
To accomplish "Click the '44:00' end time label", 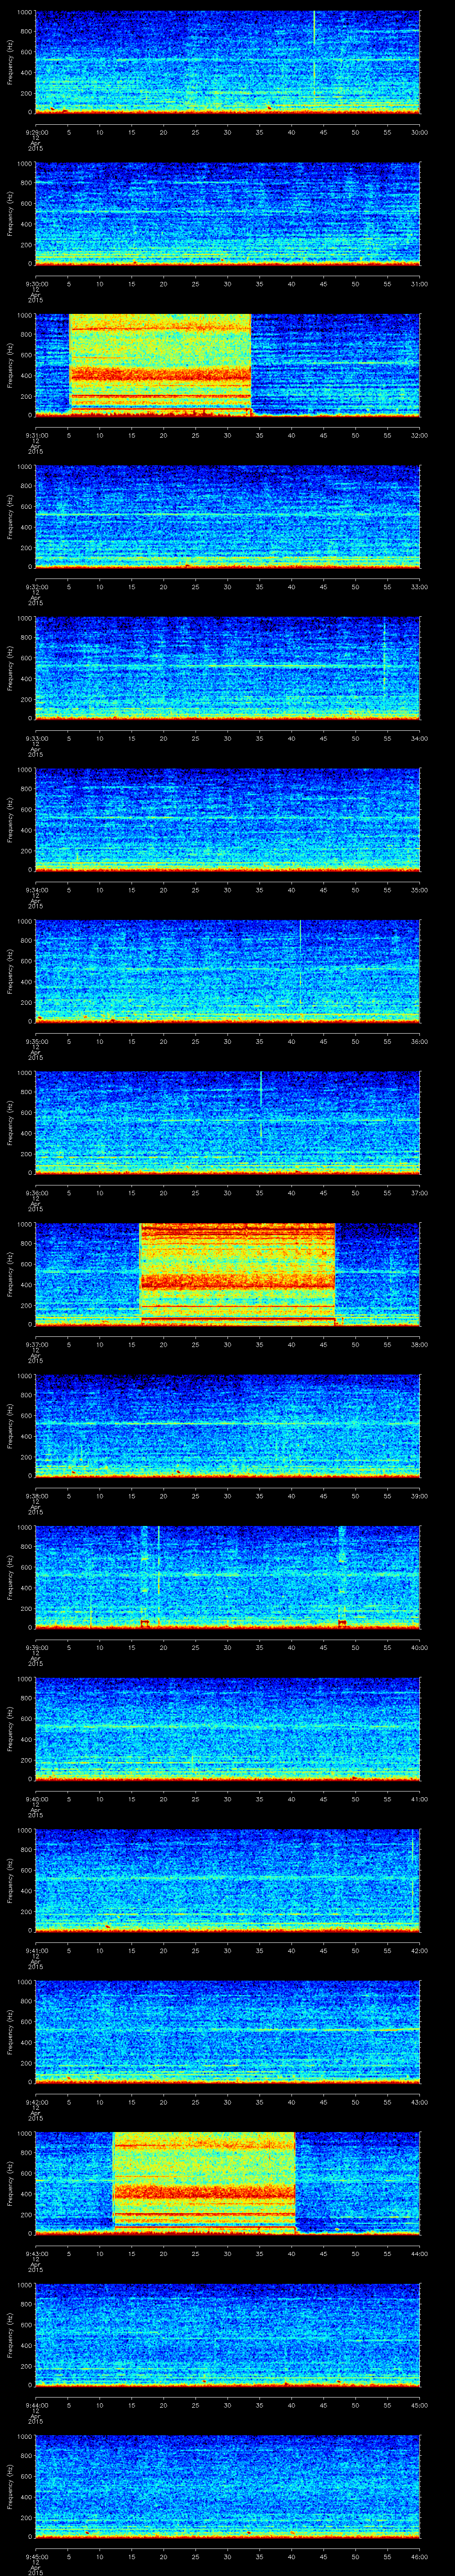I will (x=420, y=2254).
